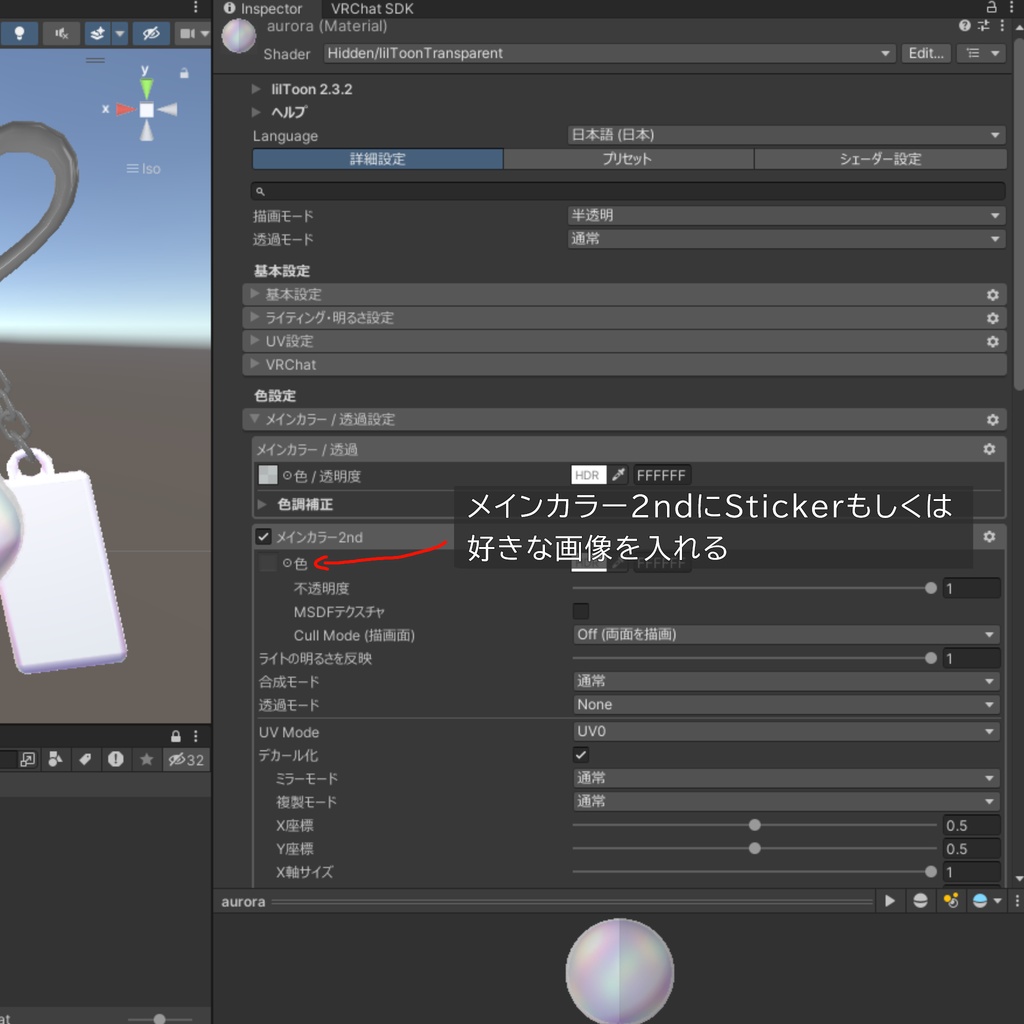Toggle hidden objects visibility eye icon
1024x1024 pixels.
(151, 33)
